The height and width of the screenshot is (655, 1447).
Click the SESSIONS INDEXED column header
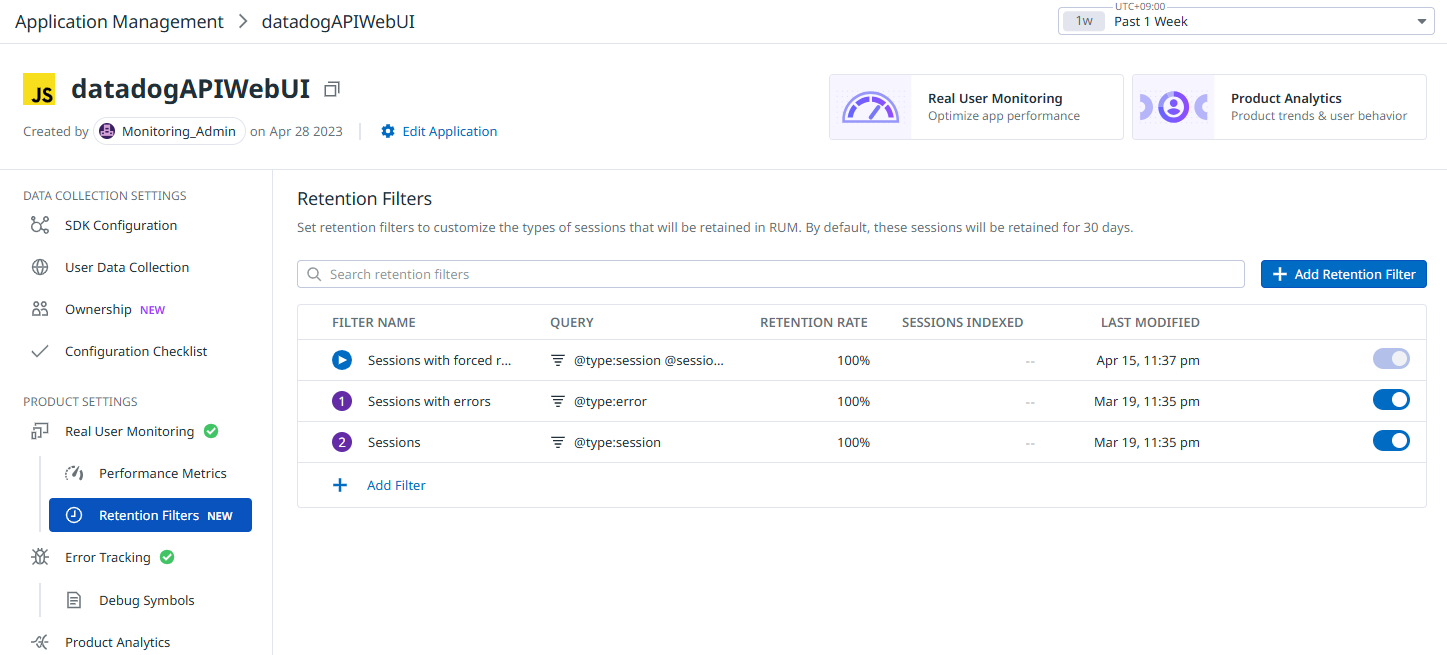962,322
